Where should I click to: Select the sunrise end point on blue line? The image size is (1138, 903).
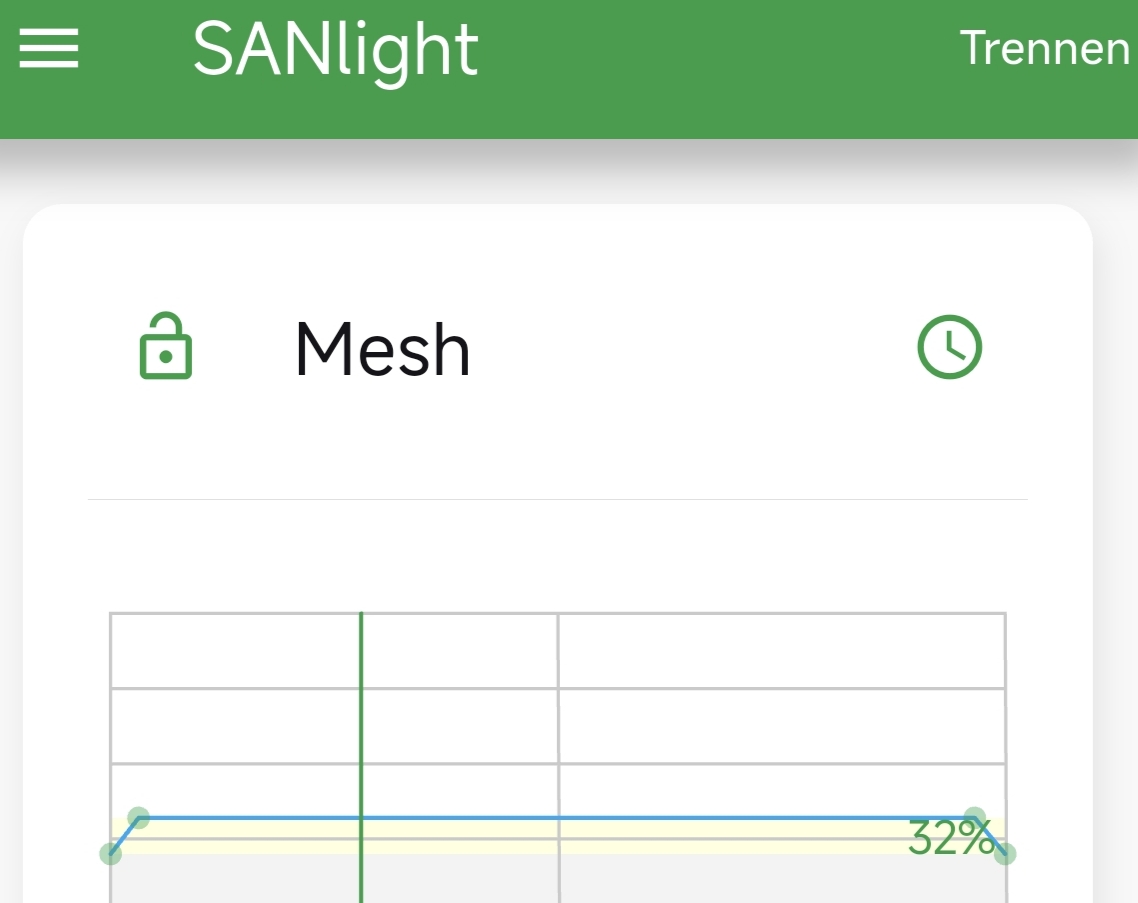(x=139, y=818)
